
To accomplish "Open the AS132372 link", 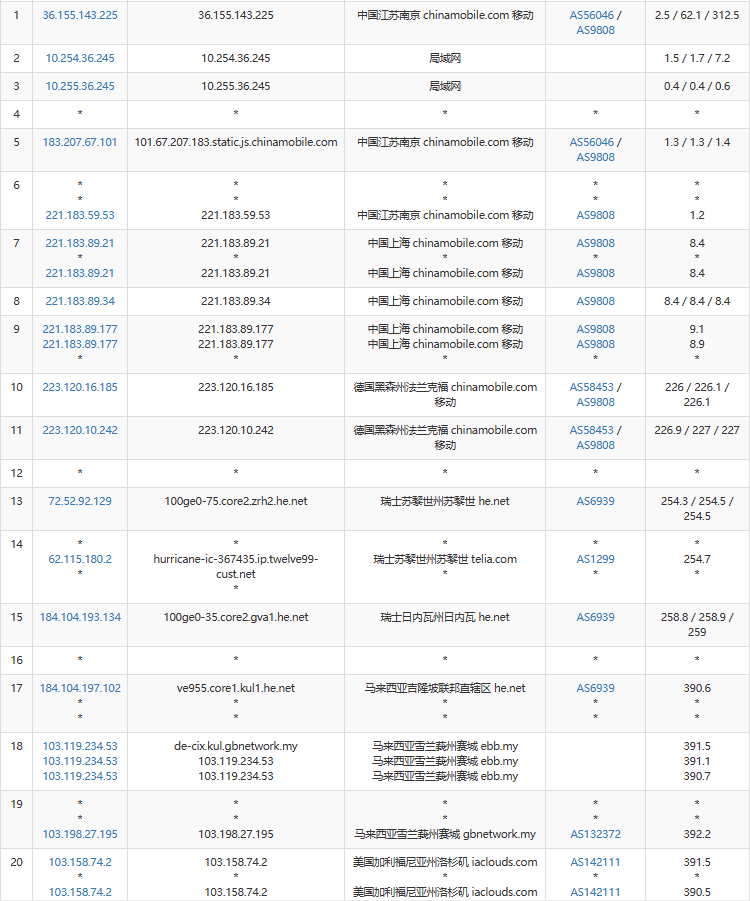I will pos(595,834).
